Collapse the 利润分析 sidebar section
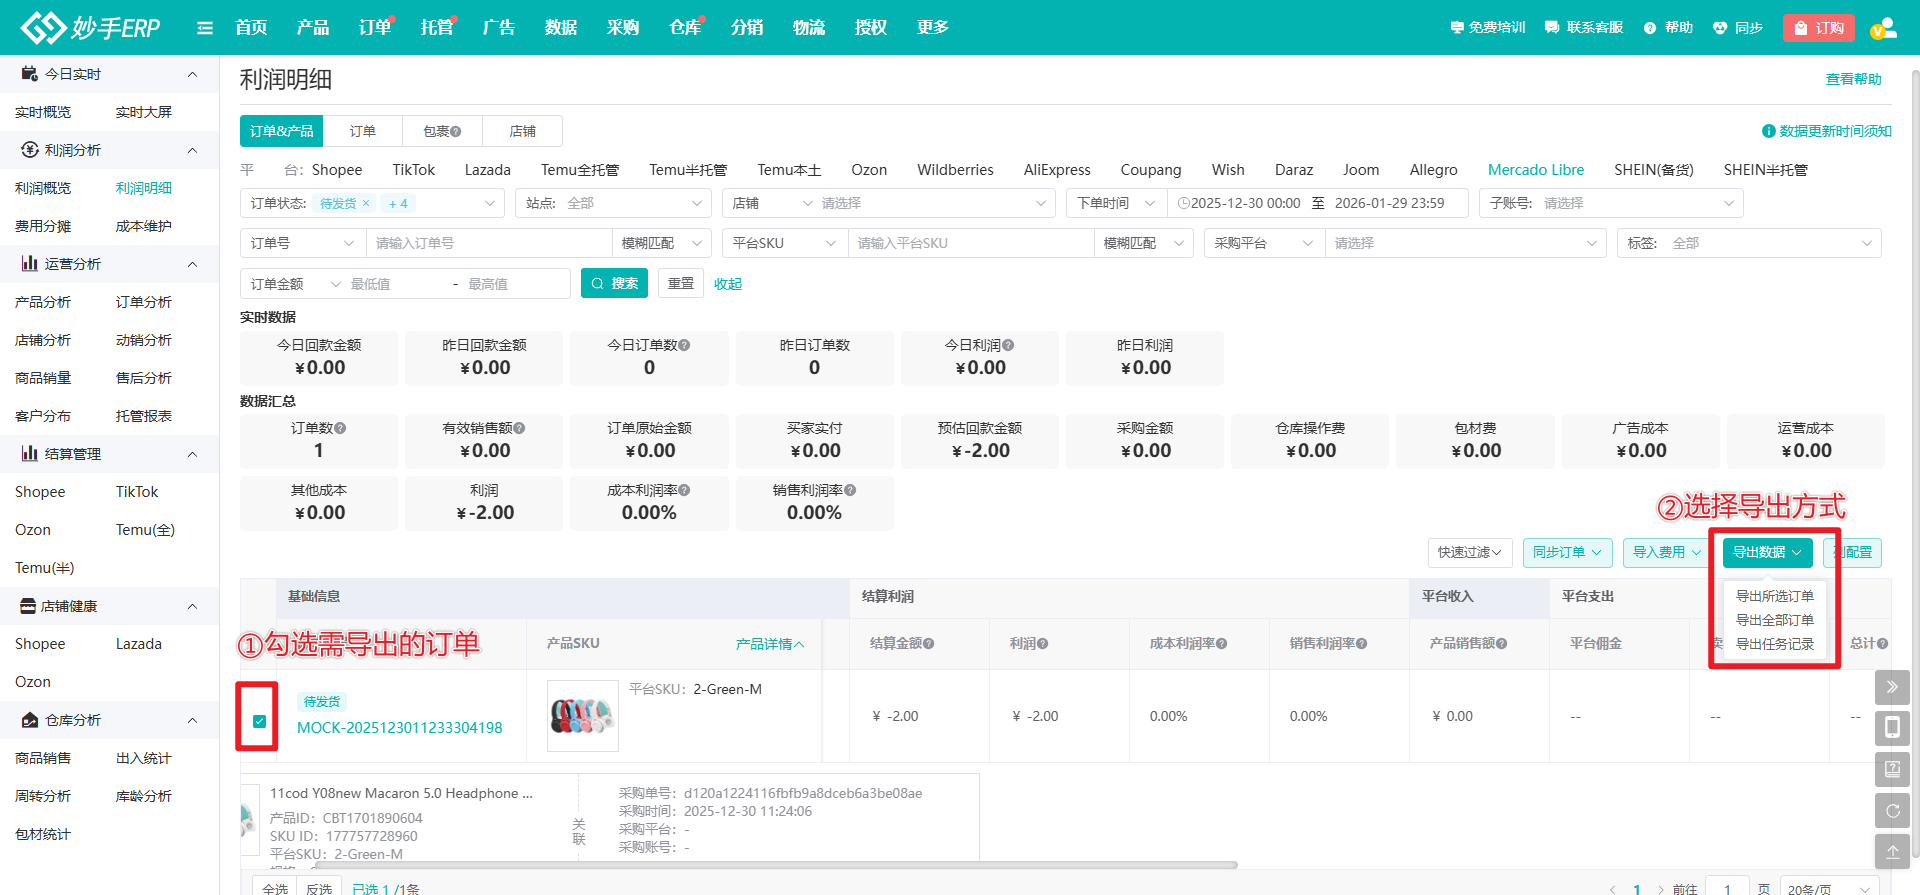1920x895 pixels. point(192,150)
